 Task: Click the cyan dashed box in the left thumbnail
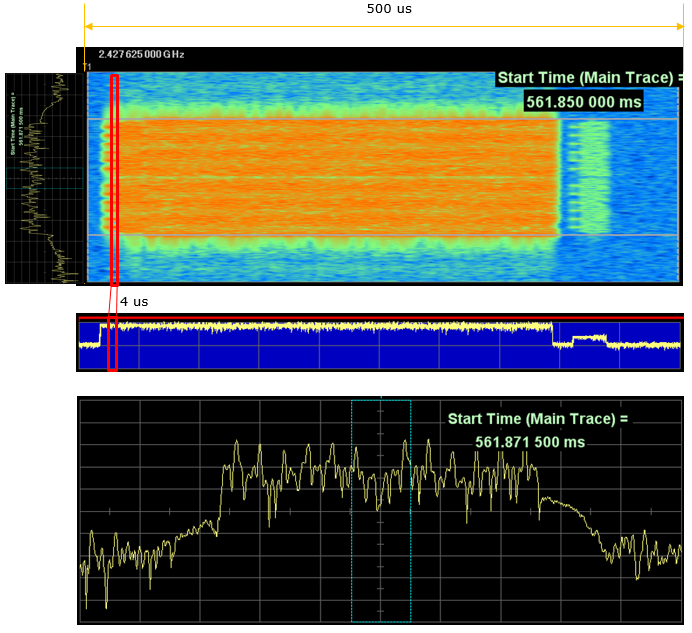(44, 178)
